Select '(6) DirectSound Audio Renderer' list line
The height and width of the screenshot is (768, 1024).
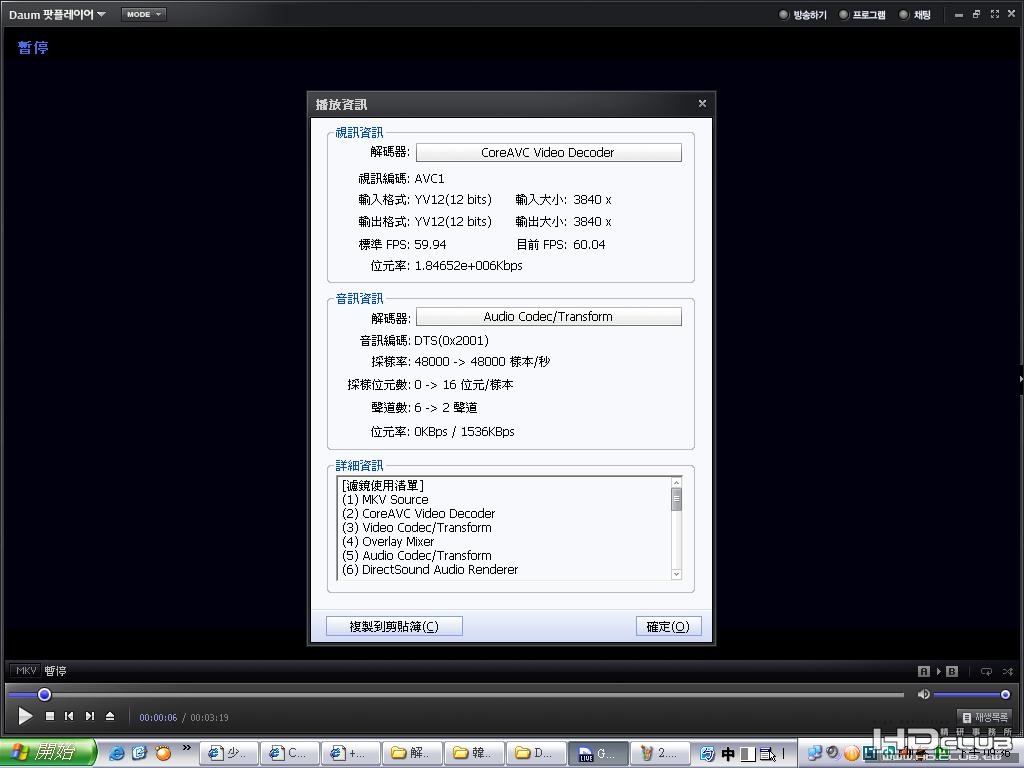point(430,569)
